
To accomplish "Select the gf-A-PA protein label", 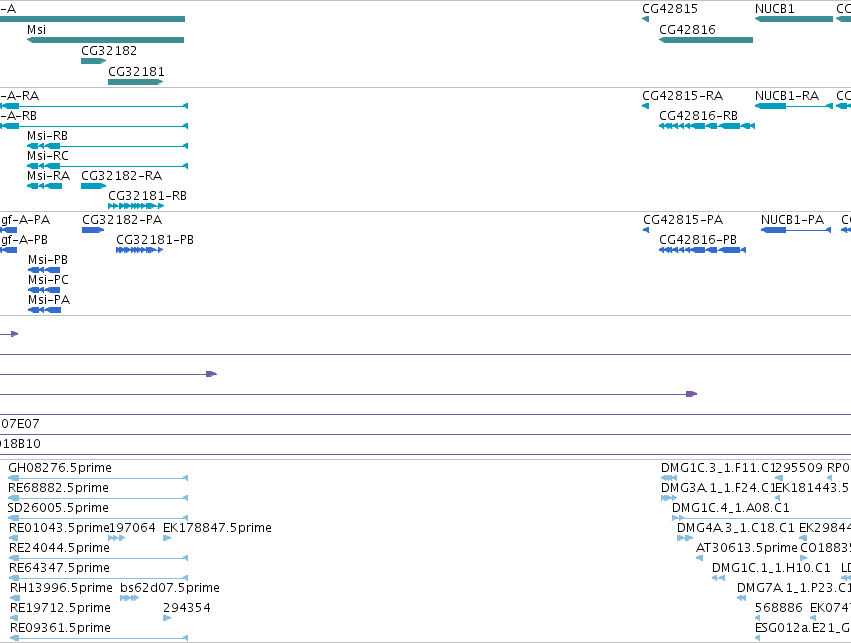I will click(26, 220).
